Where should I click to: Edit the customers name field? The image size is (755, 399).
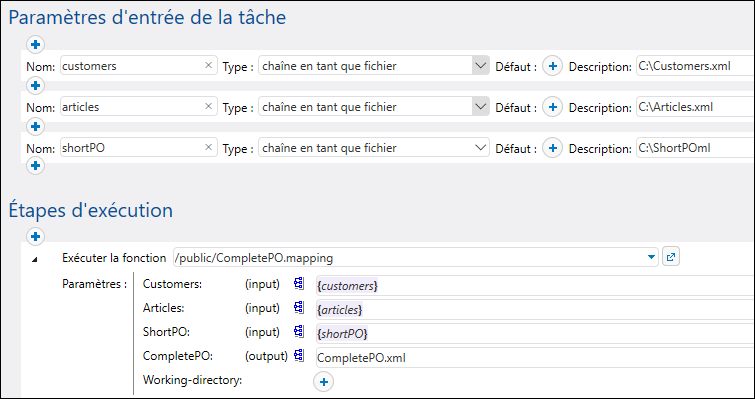[x=139, y=66]
